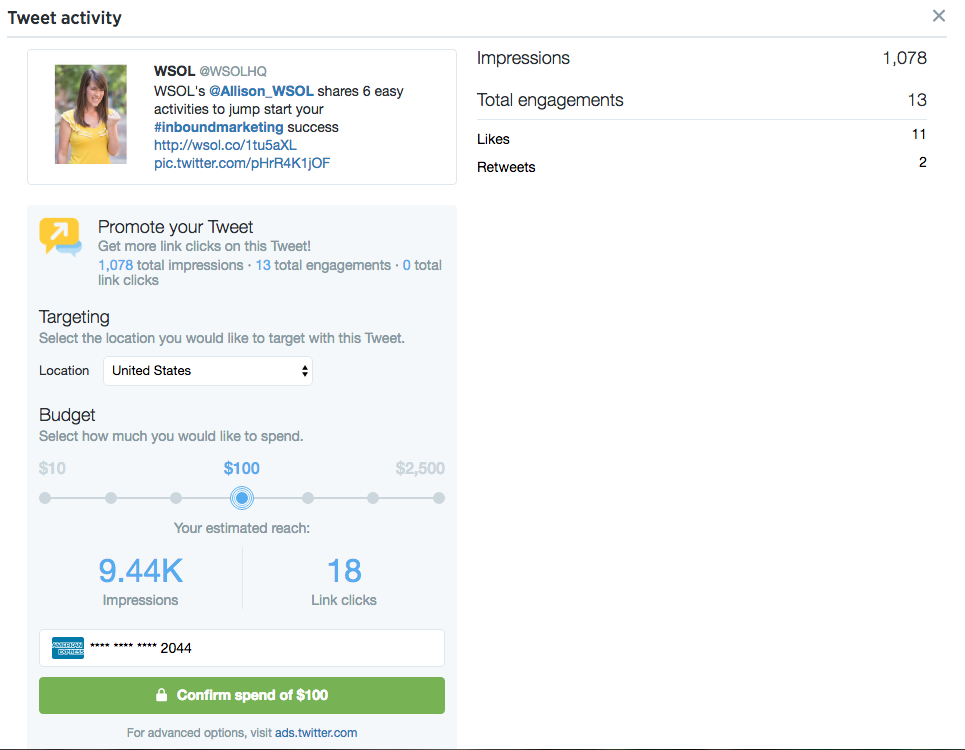This screenshot has height=750, width=965.
Task: Set budget slider to the $10 minimum stop
Action: pos(45,498)
